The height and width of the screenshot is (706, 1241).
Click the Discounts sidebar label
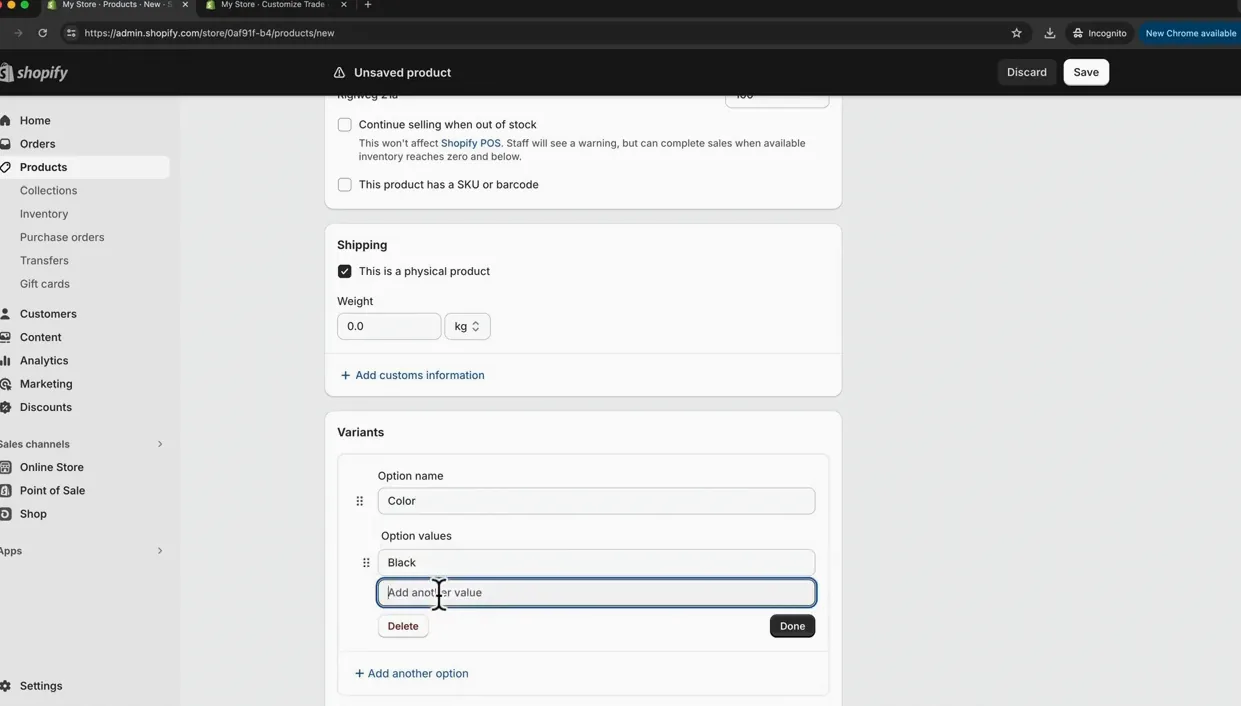pyautogui.click(x=46, y=407)
